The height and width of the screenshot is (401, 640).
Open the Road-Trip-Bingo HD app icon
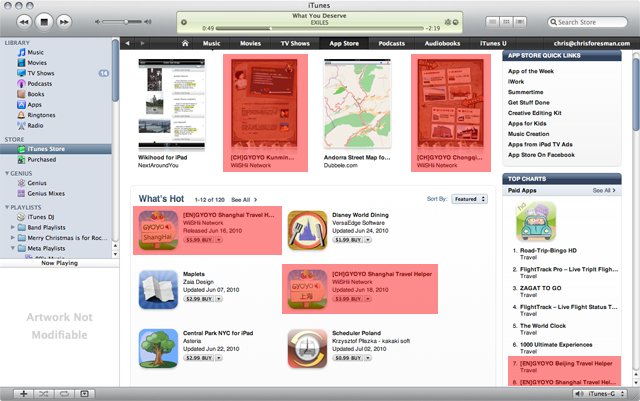(536, 221)
